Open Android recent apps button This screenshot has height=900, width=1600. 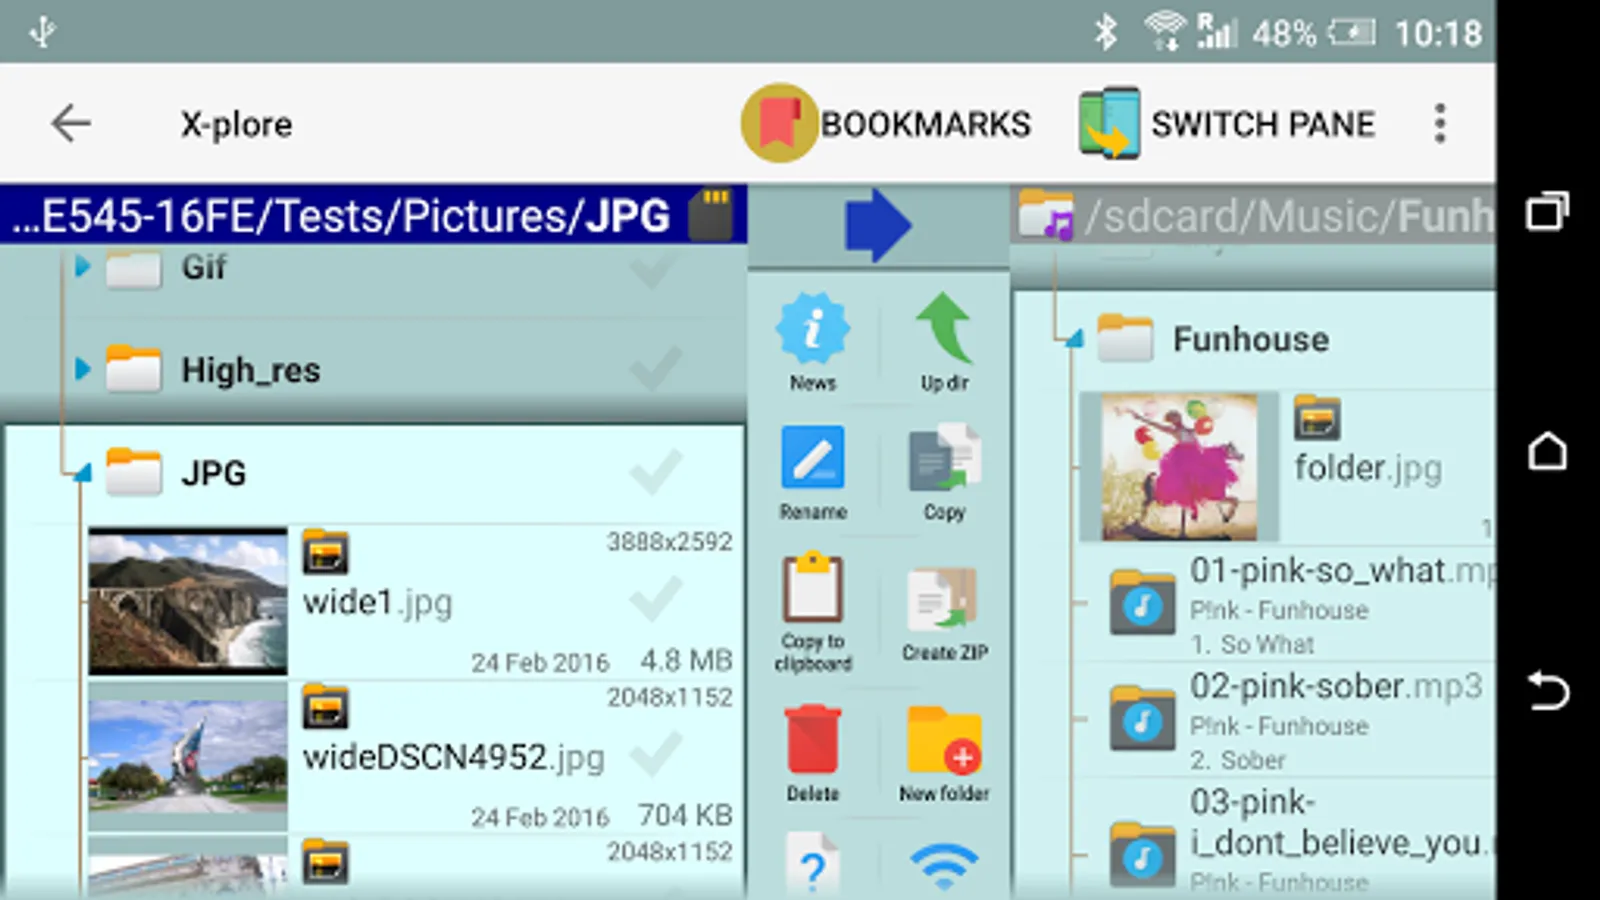click(x=1547, y=211)
